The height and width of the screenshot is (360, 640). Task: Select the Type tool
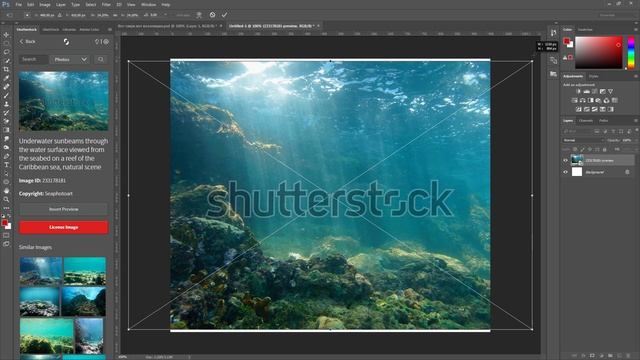pyautogui.click(x=6, y=165)
